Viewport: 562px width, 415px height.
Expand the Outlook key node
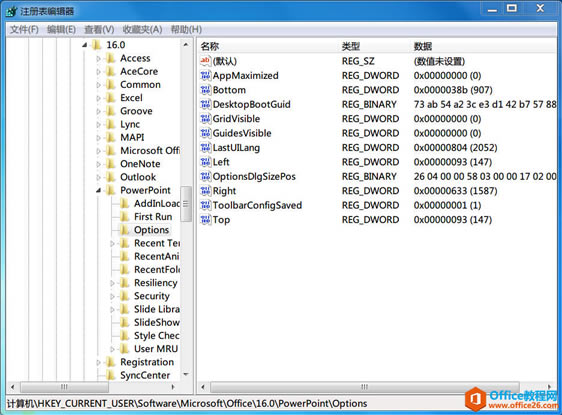[x=98, y=177]
